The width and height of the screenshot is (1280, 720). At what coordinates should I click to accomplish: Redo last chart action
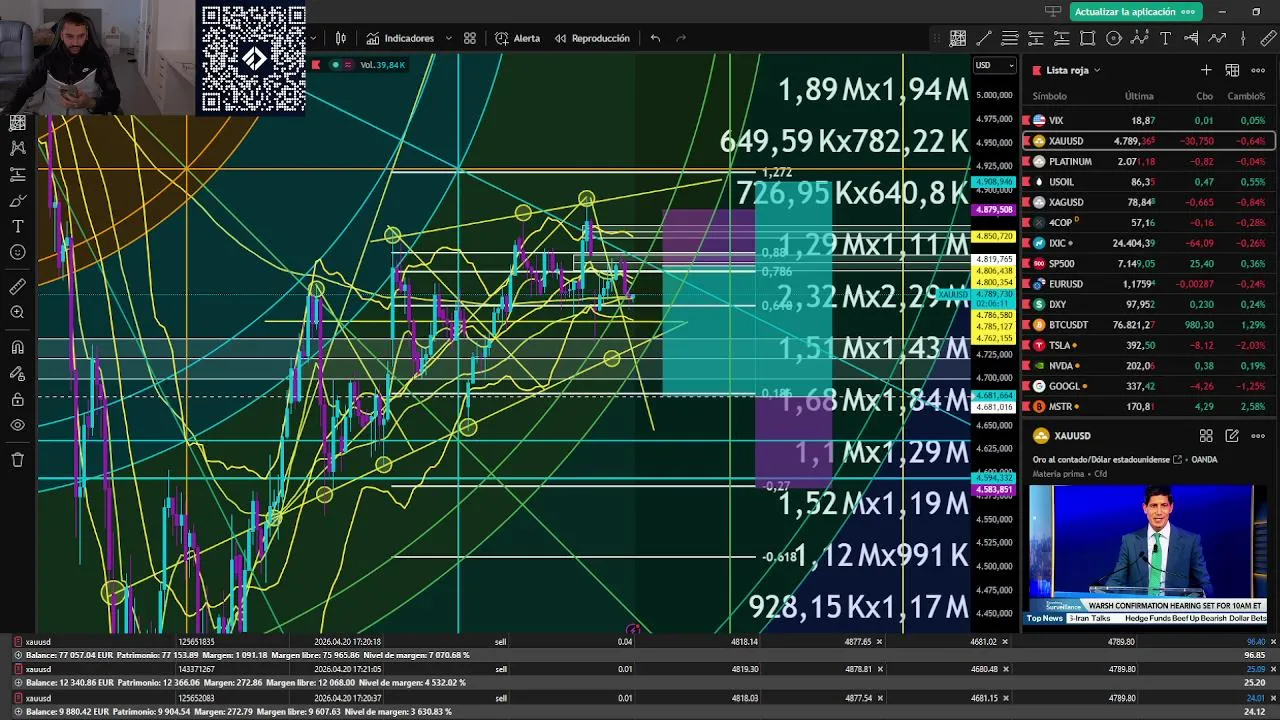pyautogui.click(x=681, y=38)
